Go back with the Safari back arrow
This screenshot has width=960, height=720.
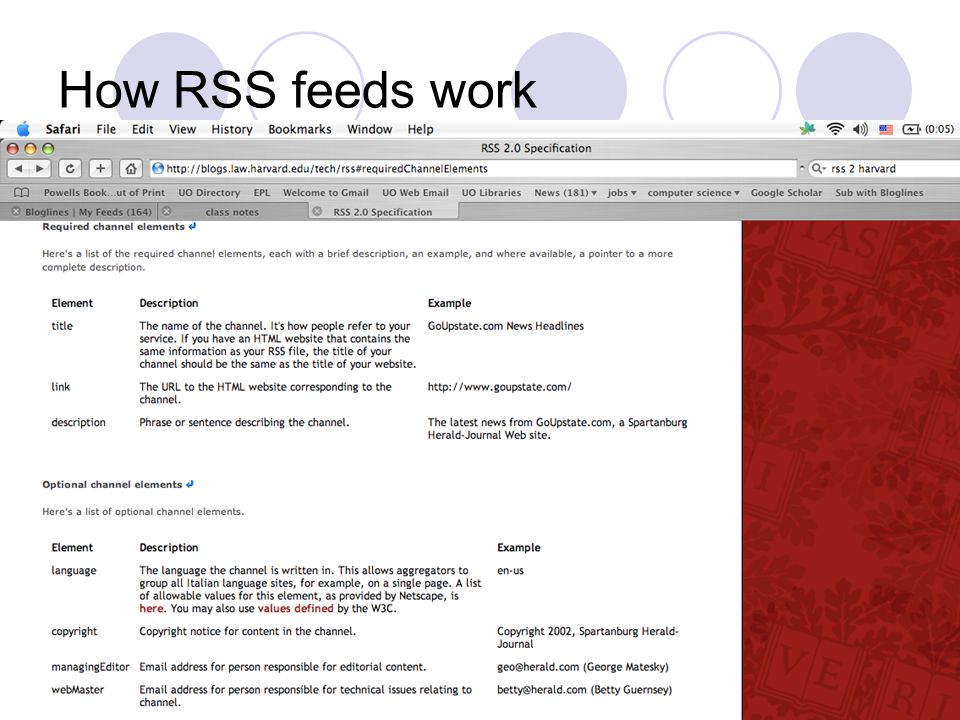18,168
